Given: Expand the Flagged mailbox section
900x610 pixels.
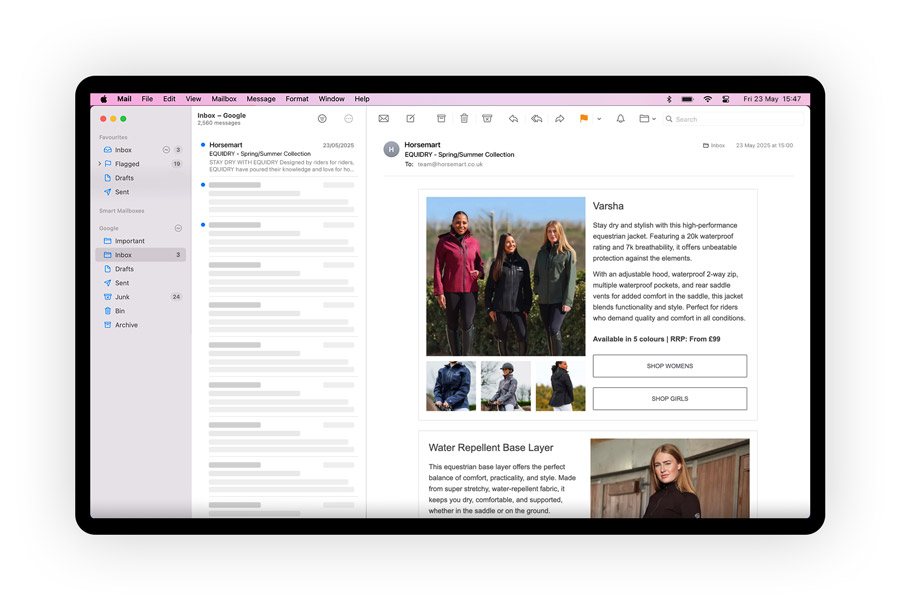Looking at the screenshot, I should coord(100,163).
